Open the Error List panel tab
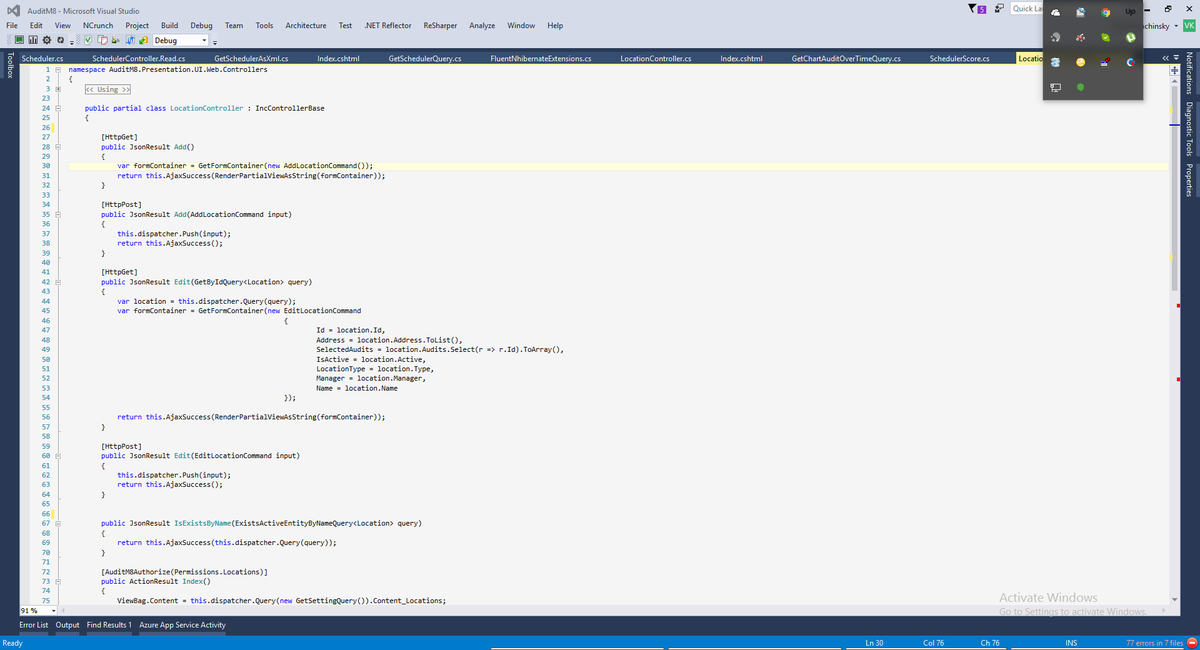Viewport: 1200px width, 650px height. click(34, 625)
